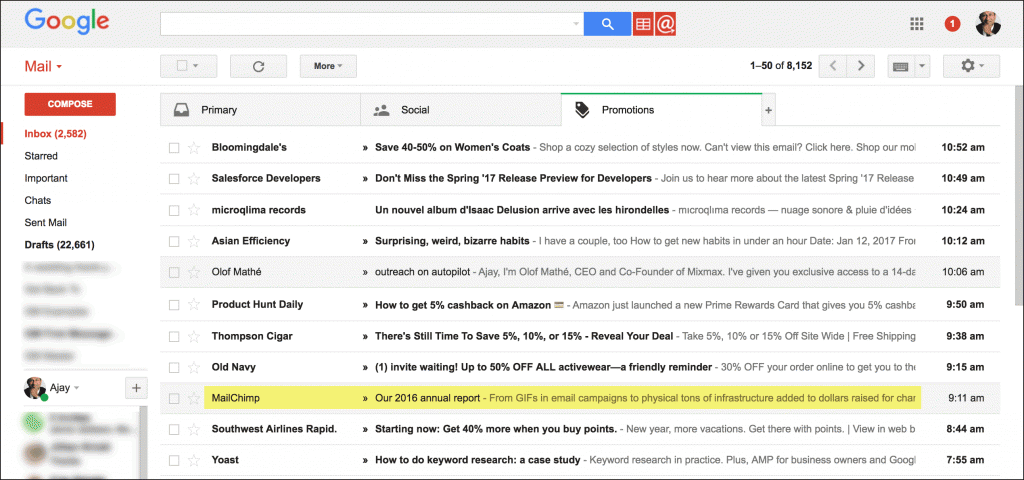Click the blue search magnifier button
1024x480 pixels.
(x=607, y=24)
